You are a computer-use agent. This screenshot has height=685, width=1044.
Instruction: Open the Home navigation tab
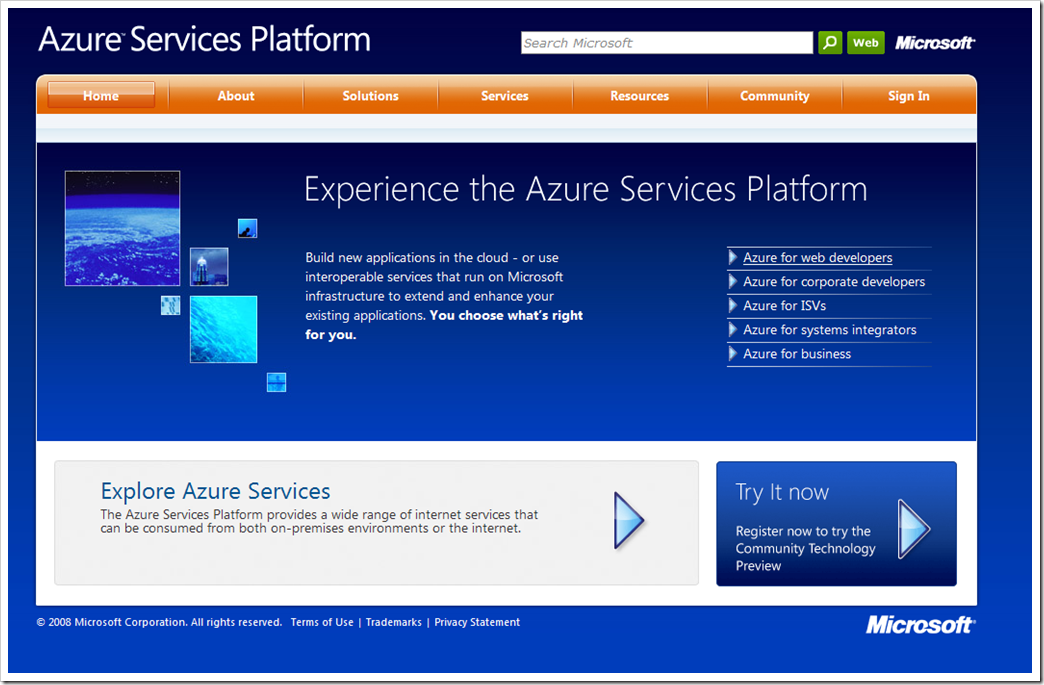[101, 96]
